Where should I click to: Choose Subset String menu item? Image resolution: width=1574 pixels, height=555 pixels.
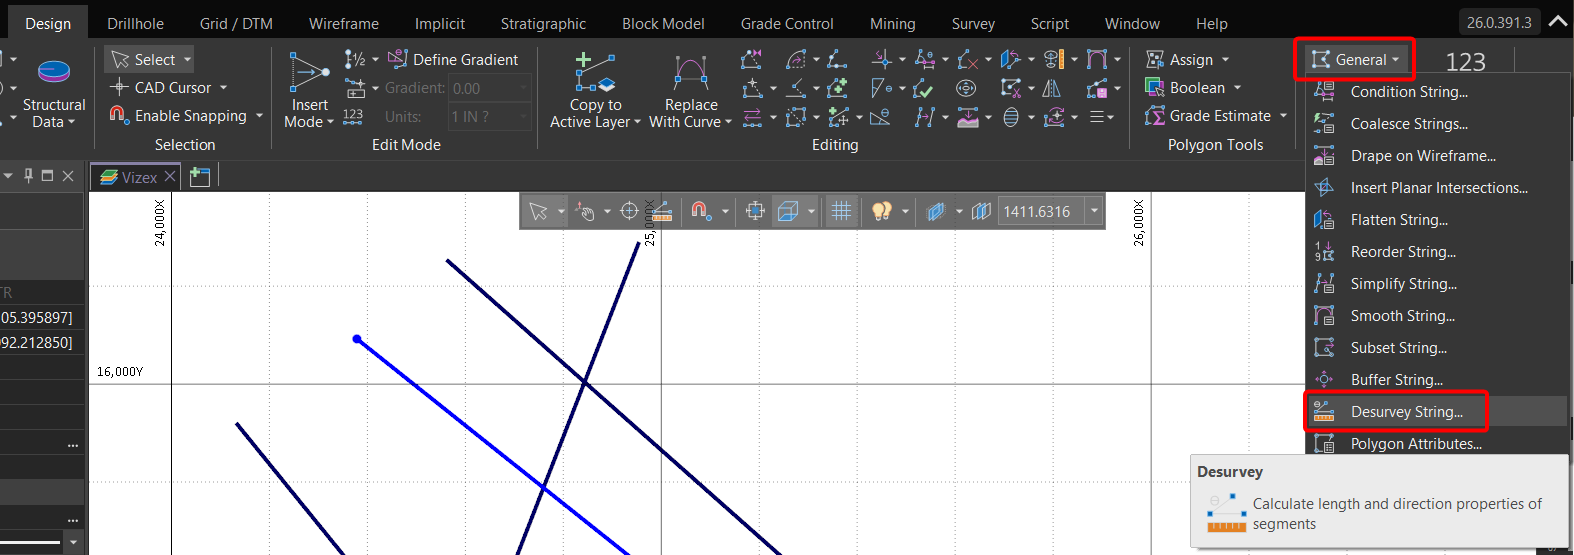1437,348
